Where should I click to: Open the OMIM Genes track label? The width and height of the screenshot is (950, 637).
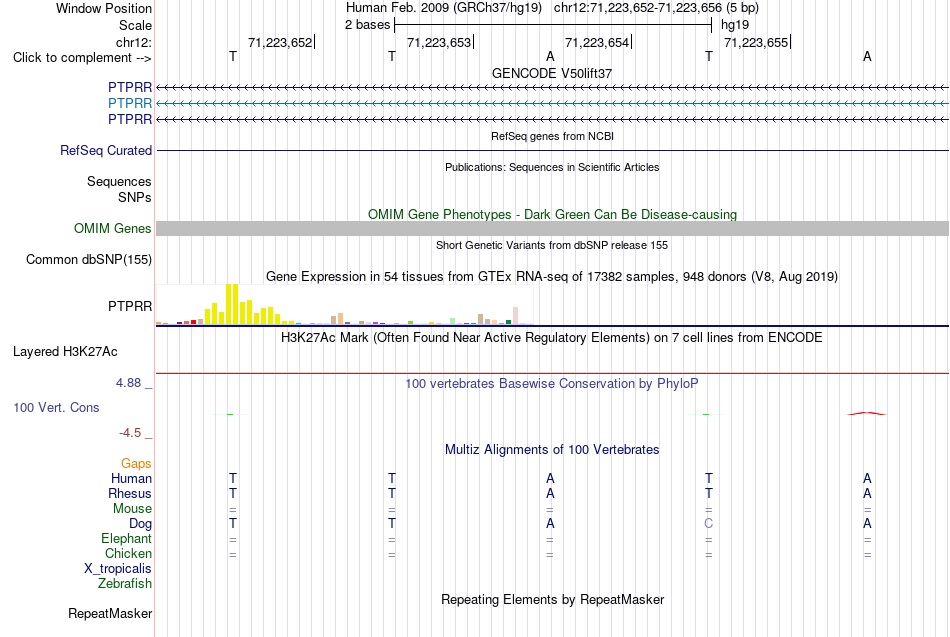click(x=113, y=228)
